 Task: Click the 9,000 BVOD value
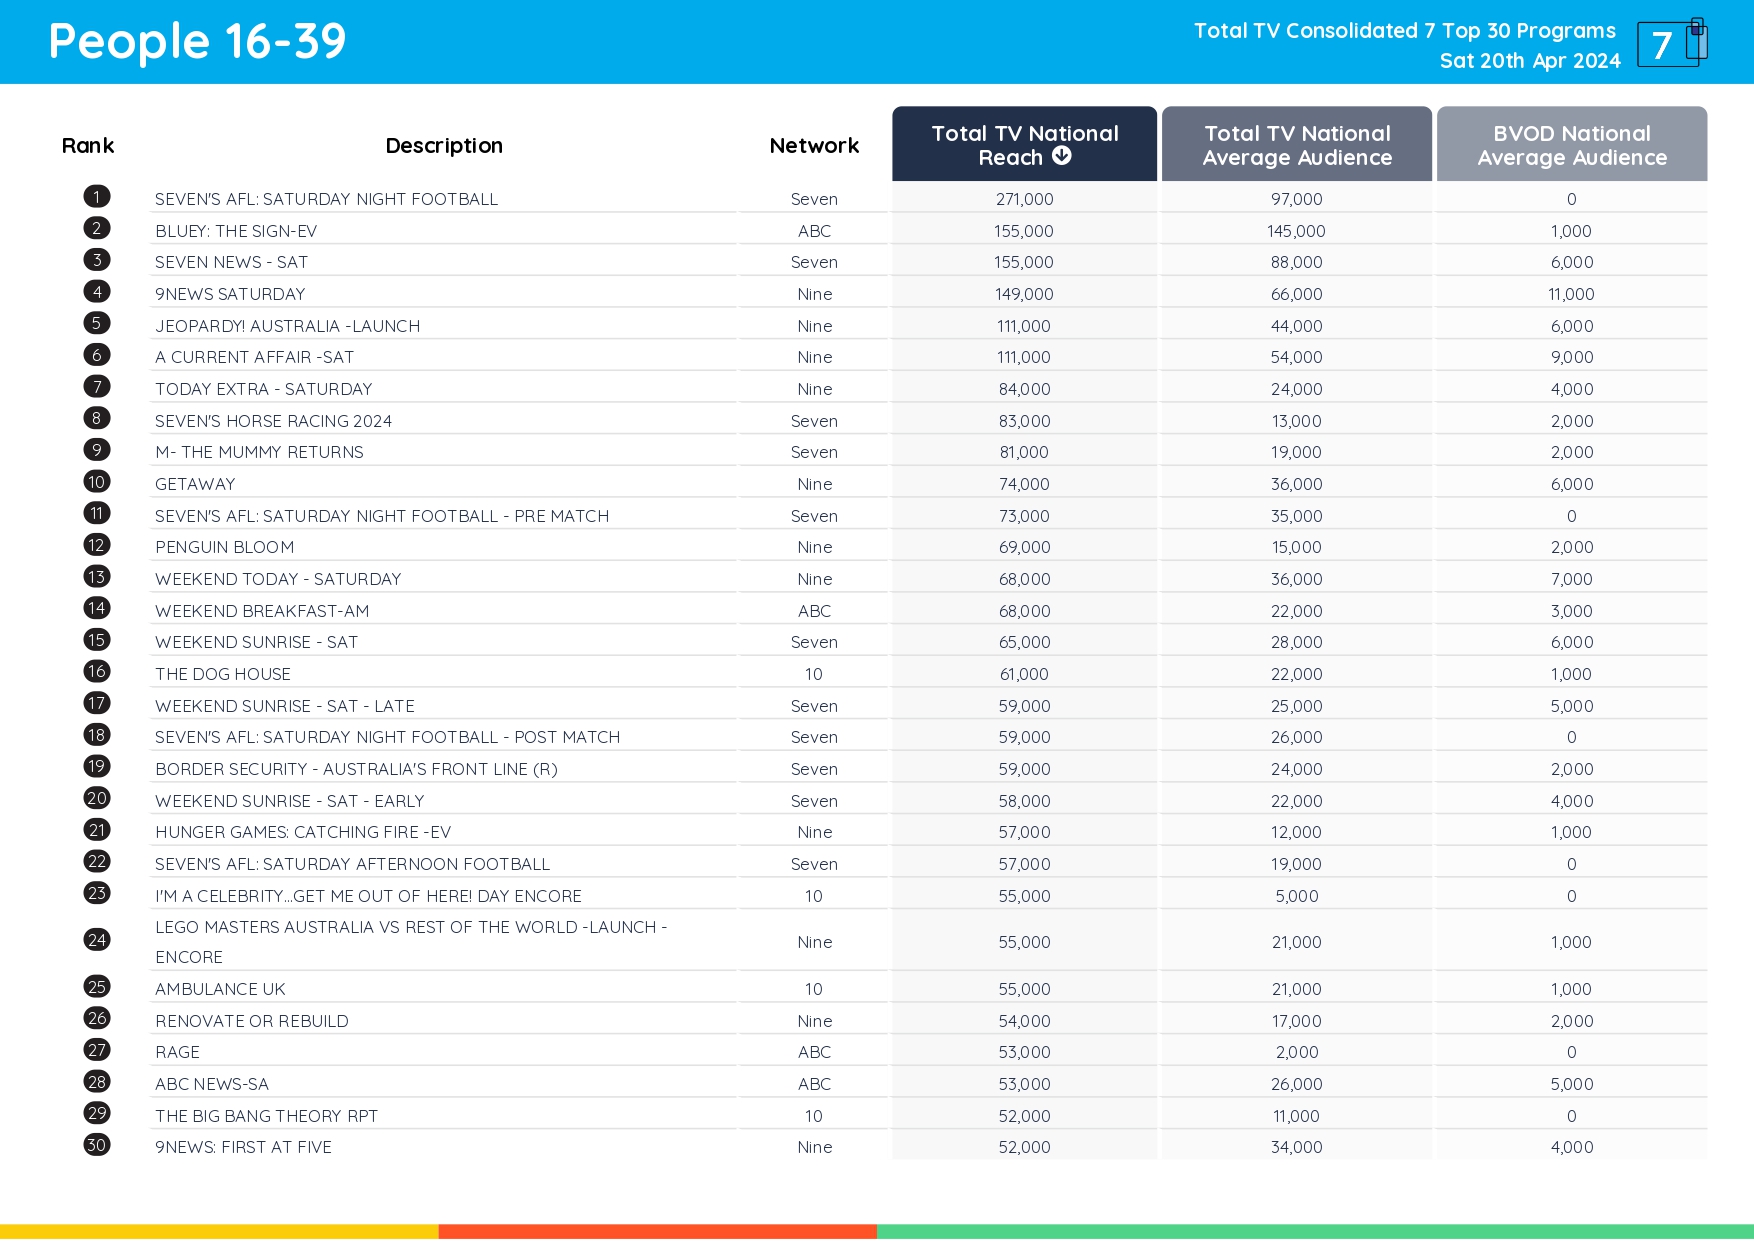[1572, 358]
